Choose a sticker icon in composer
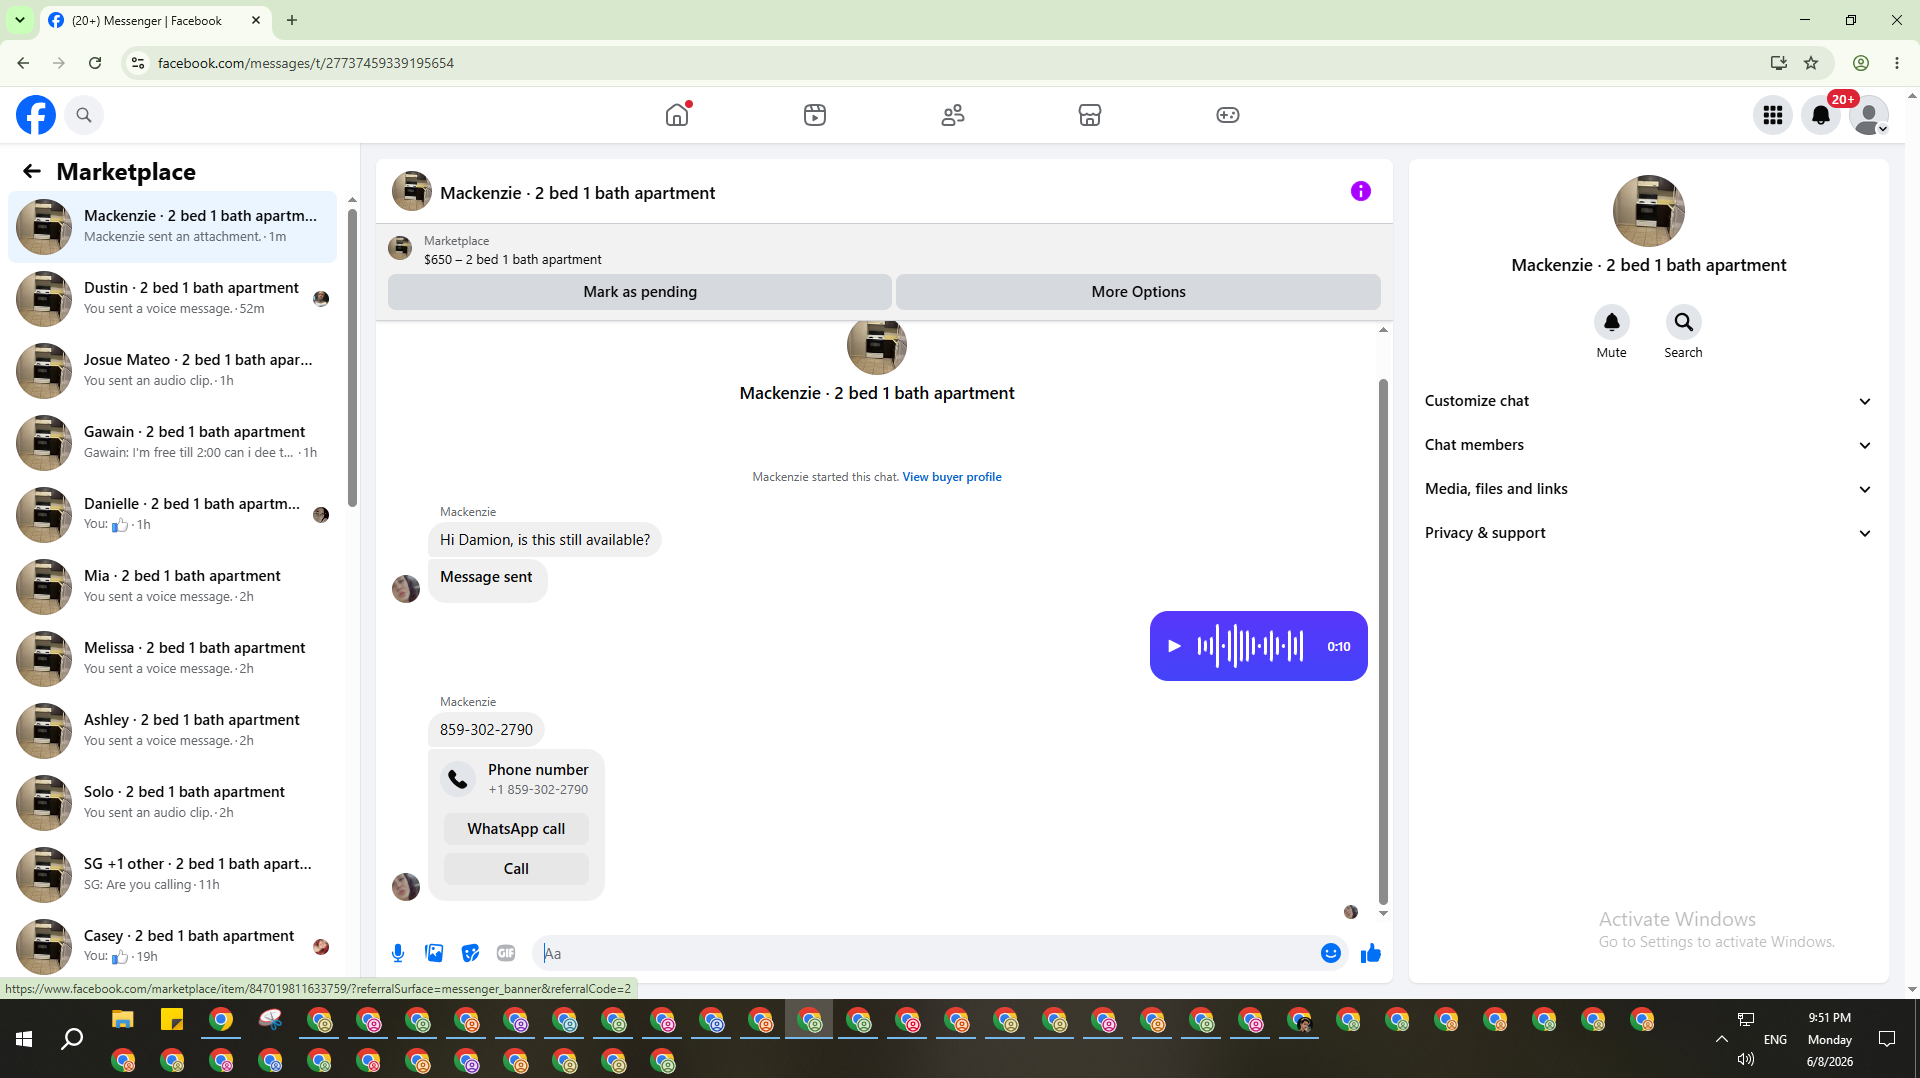 click(470, 953)
